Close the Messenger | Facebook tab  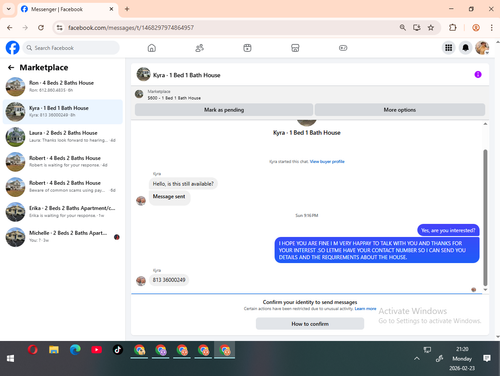111,9
